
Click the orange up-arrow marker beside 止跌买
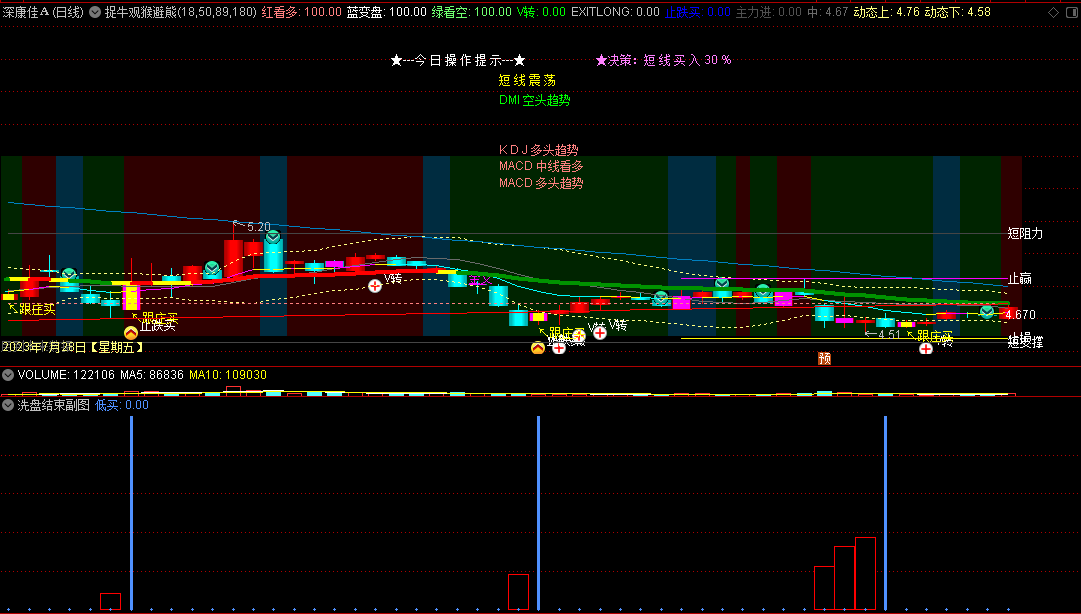click(x=130, y=333)
